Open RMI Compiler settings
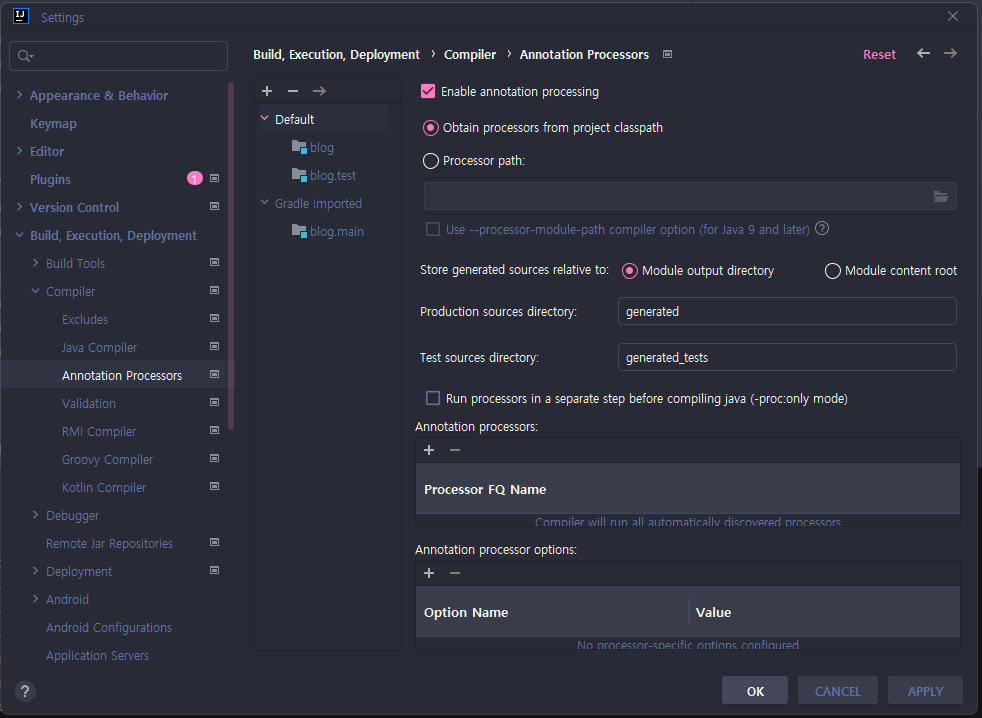This screenshot has height=718, width=982. click(99, 432)
